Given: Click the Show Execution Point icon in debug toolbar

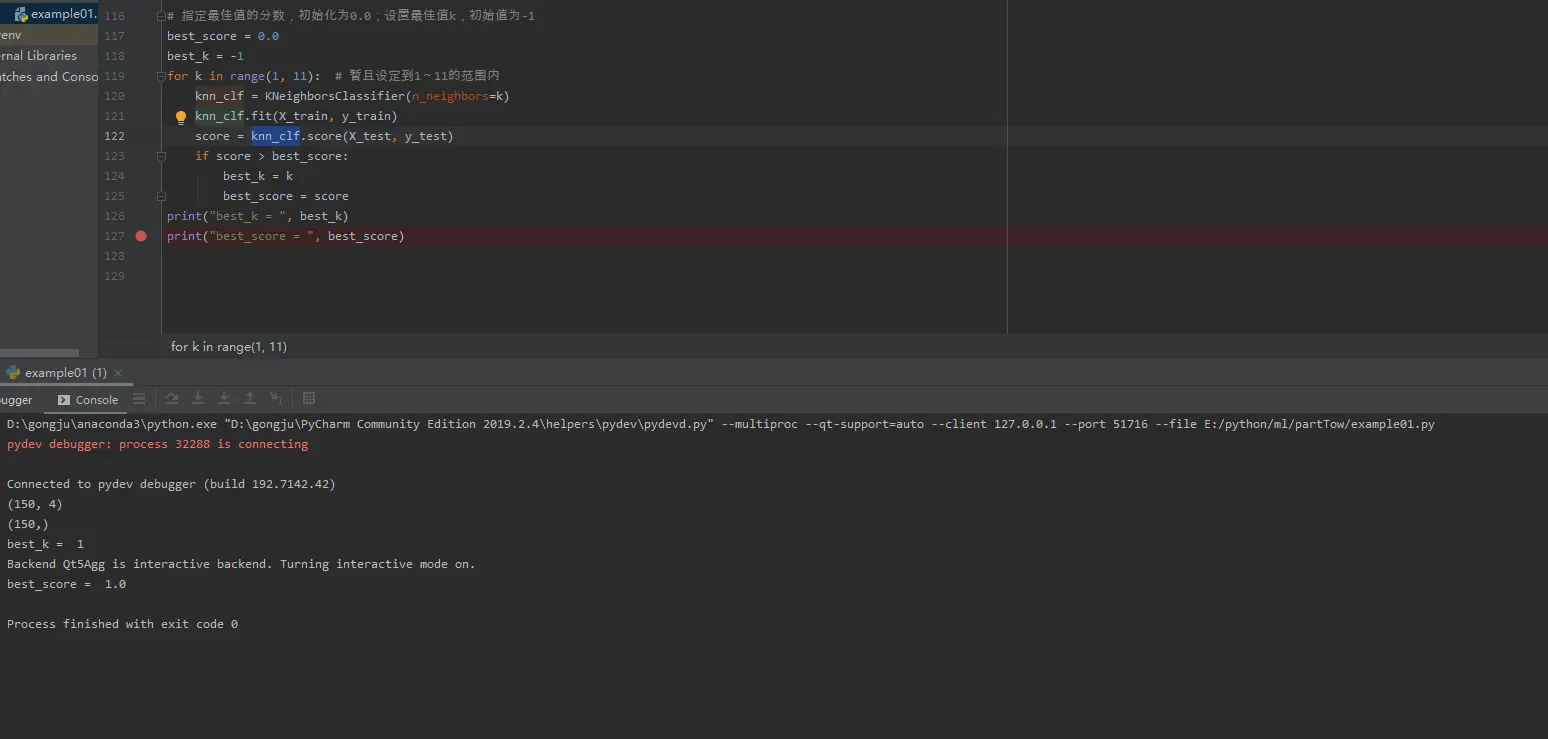Looking at the screenshot, I should 139,399.
